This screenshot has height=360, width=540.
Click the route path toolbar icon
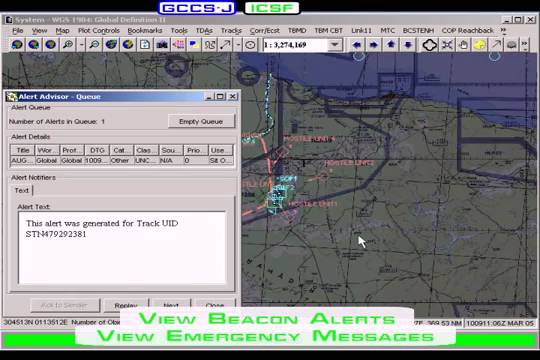click(x=210, y=45)
